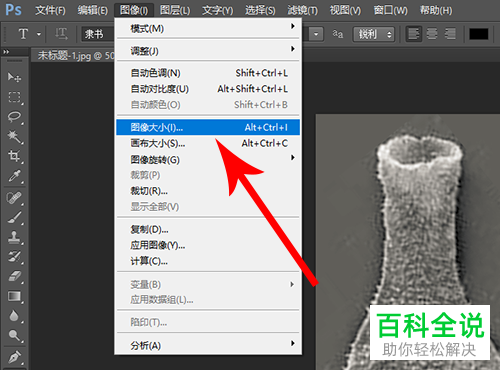Image resolution: width=500 pixels, height=370 pixels.
Task: Center align text
Action: pyautogui.click(x=432, y=34)
